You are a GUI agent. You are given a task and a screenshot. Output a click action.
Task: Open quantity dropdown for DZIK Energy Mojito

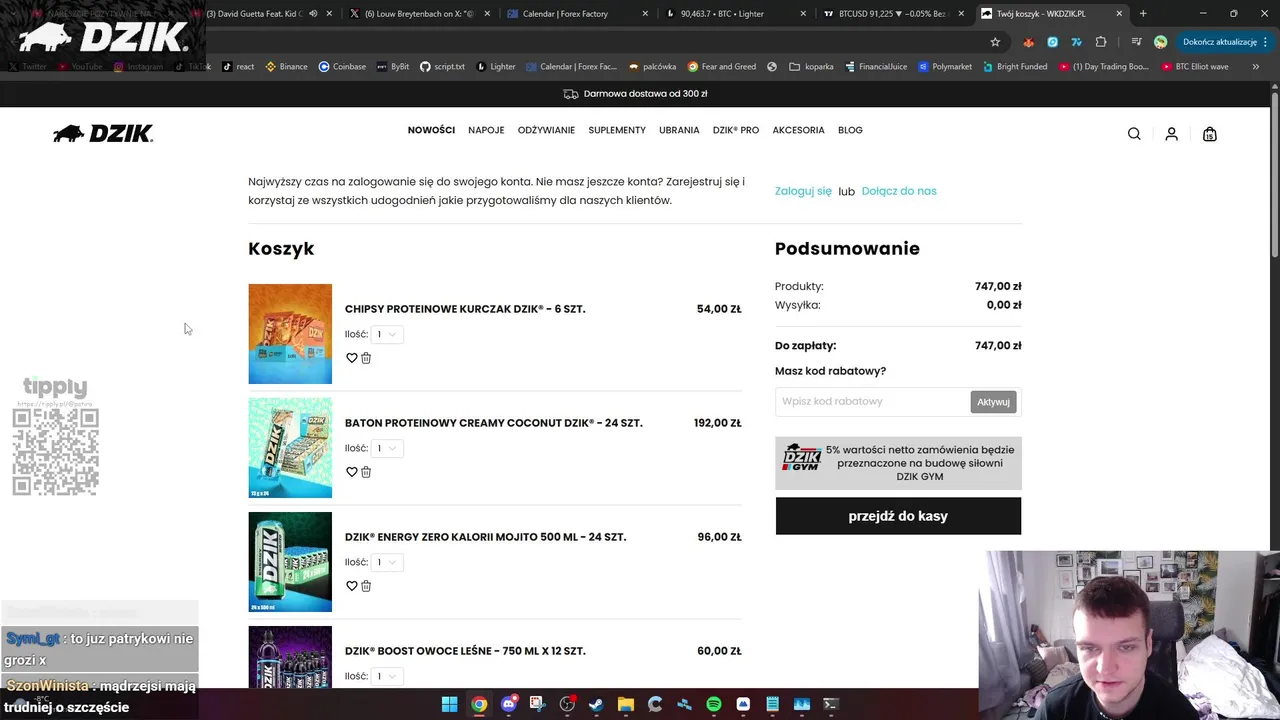tap(387, 562)
